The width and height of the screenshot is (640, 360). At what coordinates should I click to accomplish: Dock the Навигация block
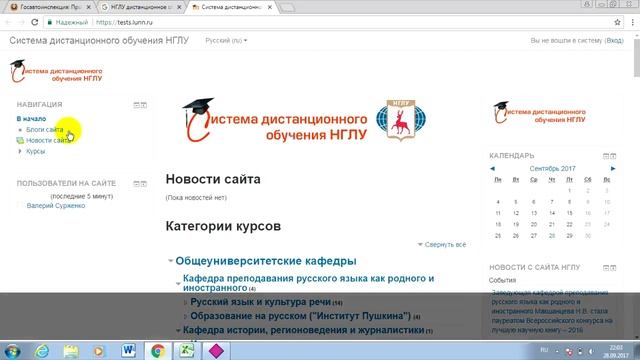click(144, 105)
